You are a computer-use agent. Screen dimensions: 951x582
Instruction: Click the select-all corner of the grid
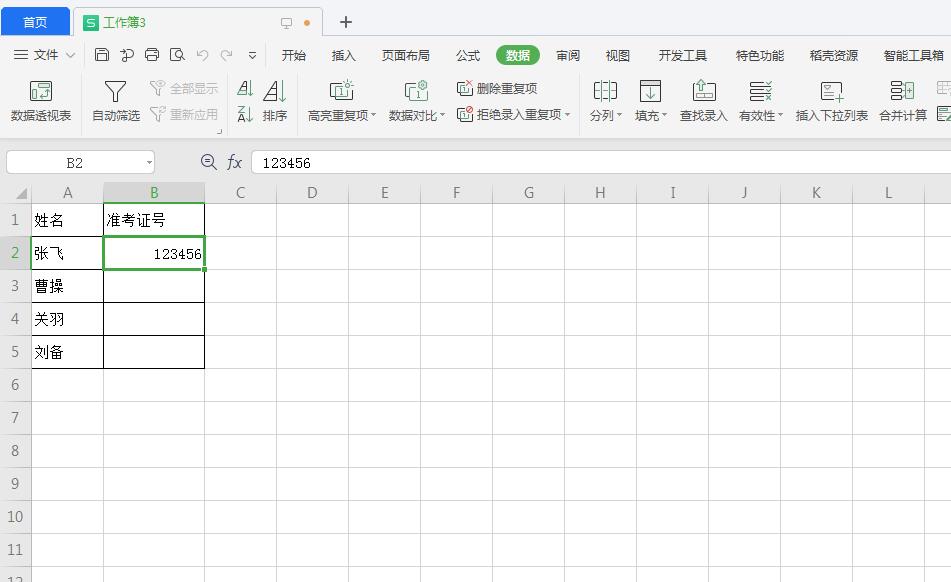(16, 193)
